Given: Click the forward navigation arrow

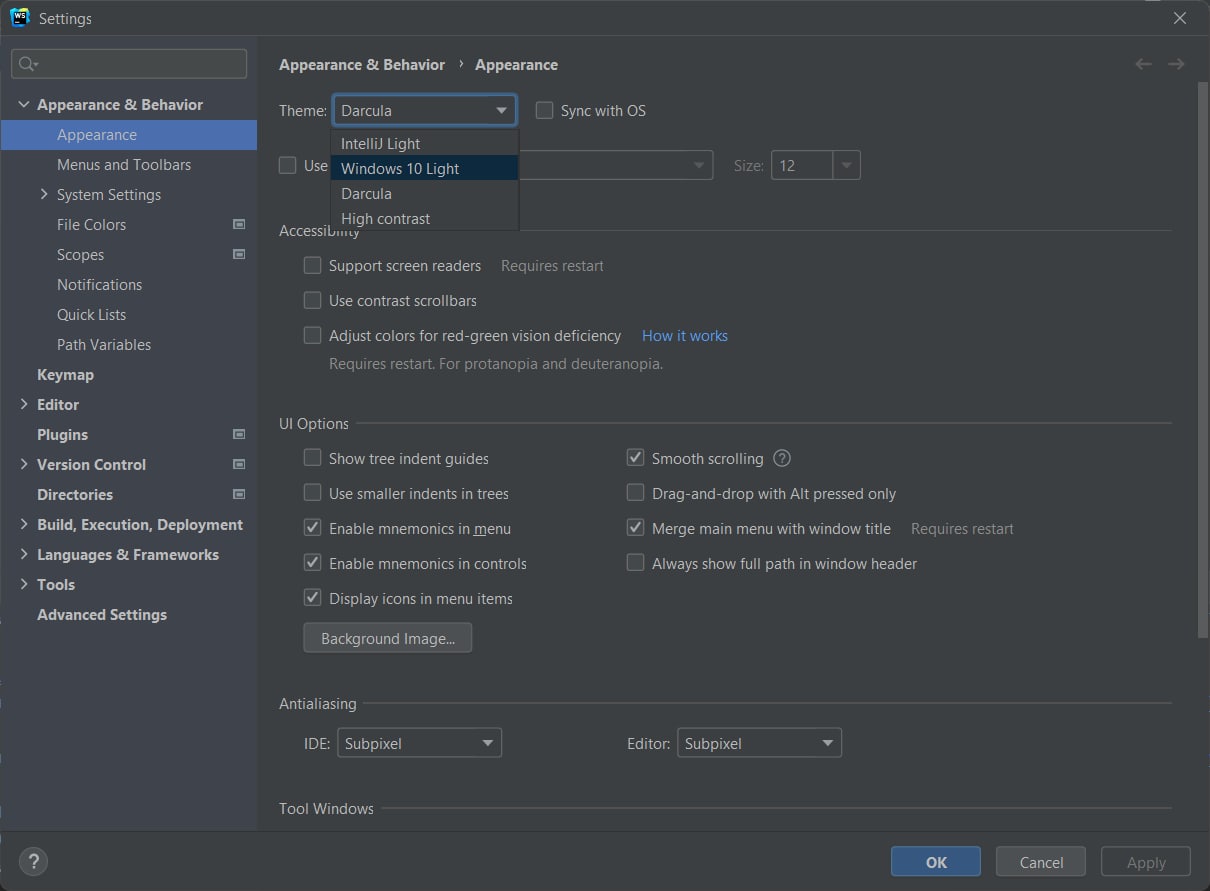Looking at the screenshot, I should 1176,64.
